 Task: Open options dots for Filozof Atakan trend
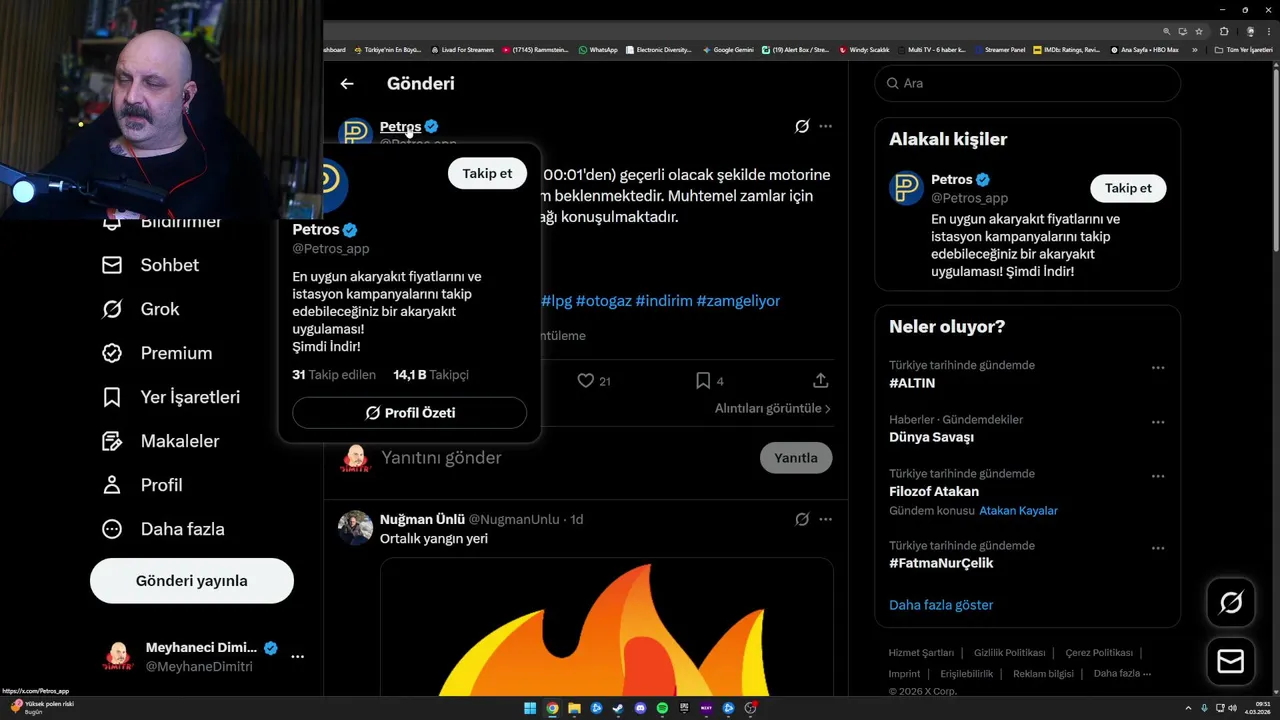1158,476
